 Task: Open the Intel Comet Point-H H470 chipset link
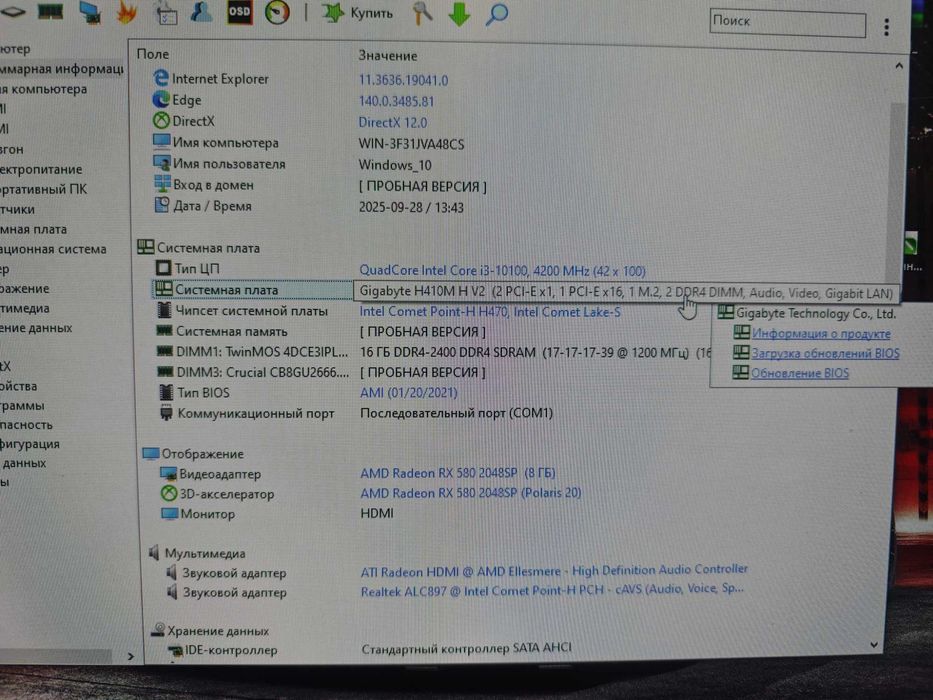(490, 312)
